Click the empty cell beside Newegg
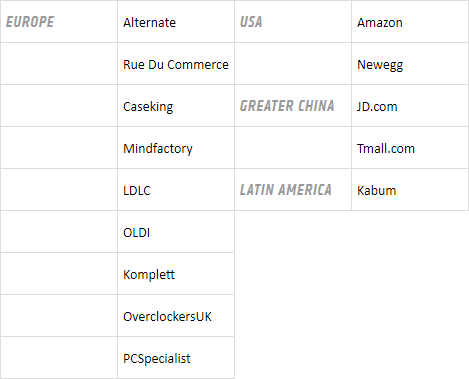The height and width of the screenshot is (379, 469). coord(293,64)
